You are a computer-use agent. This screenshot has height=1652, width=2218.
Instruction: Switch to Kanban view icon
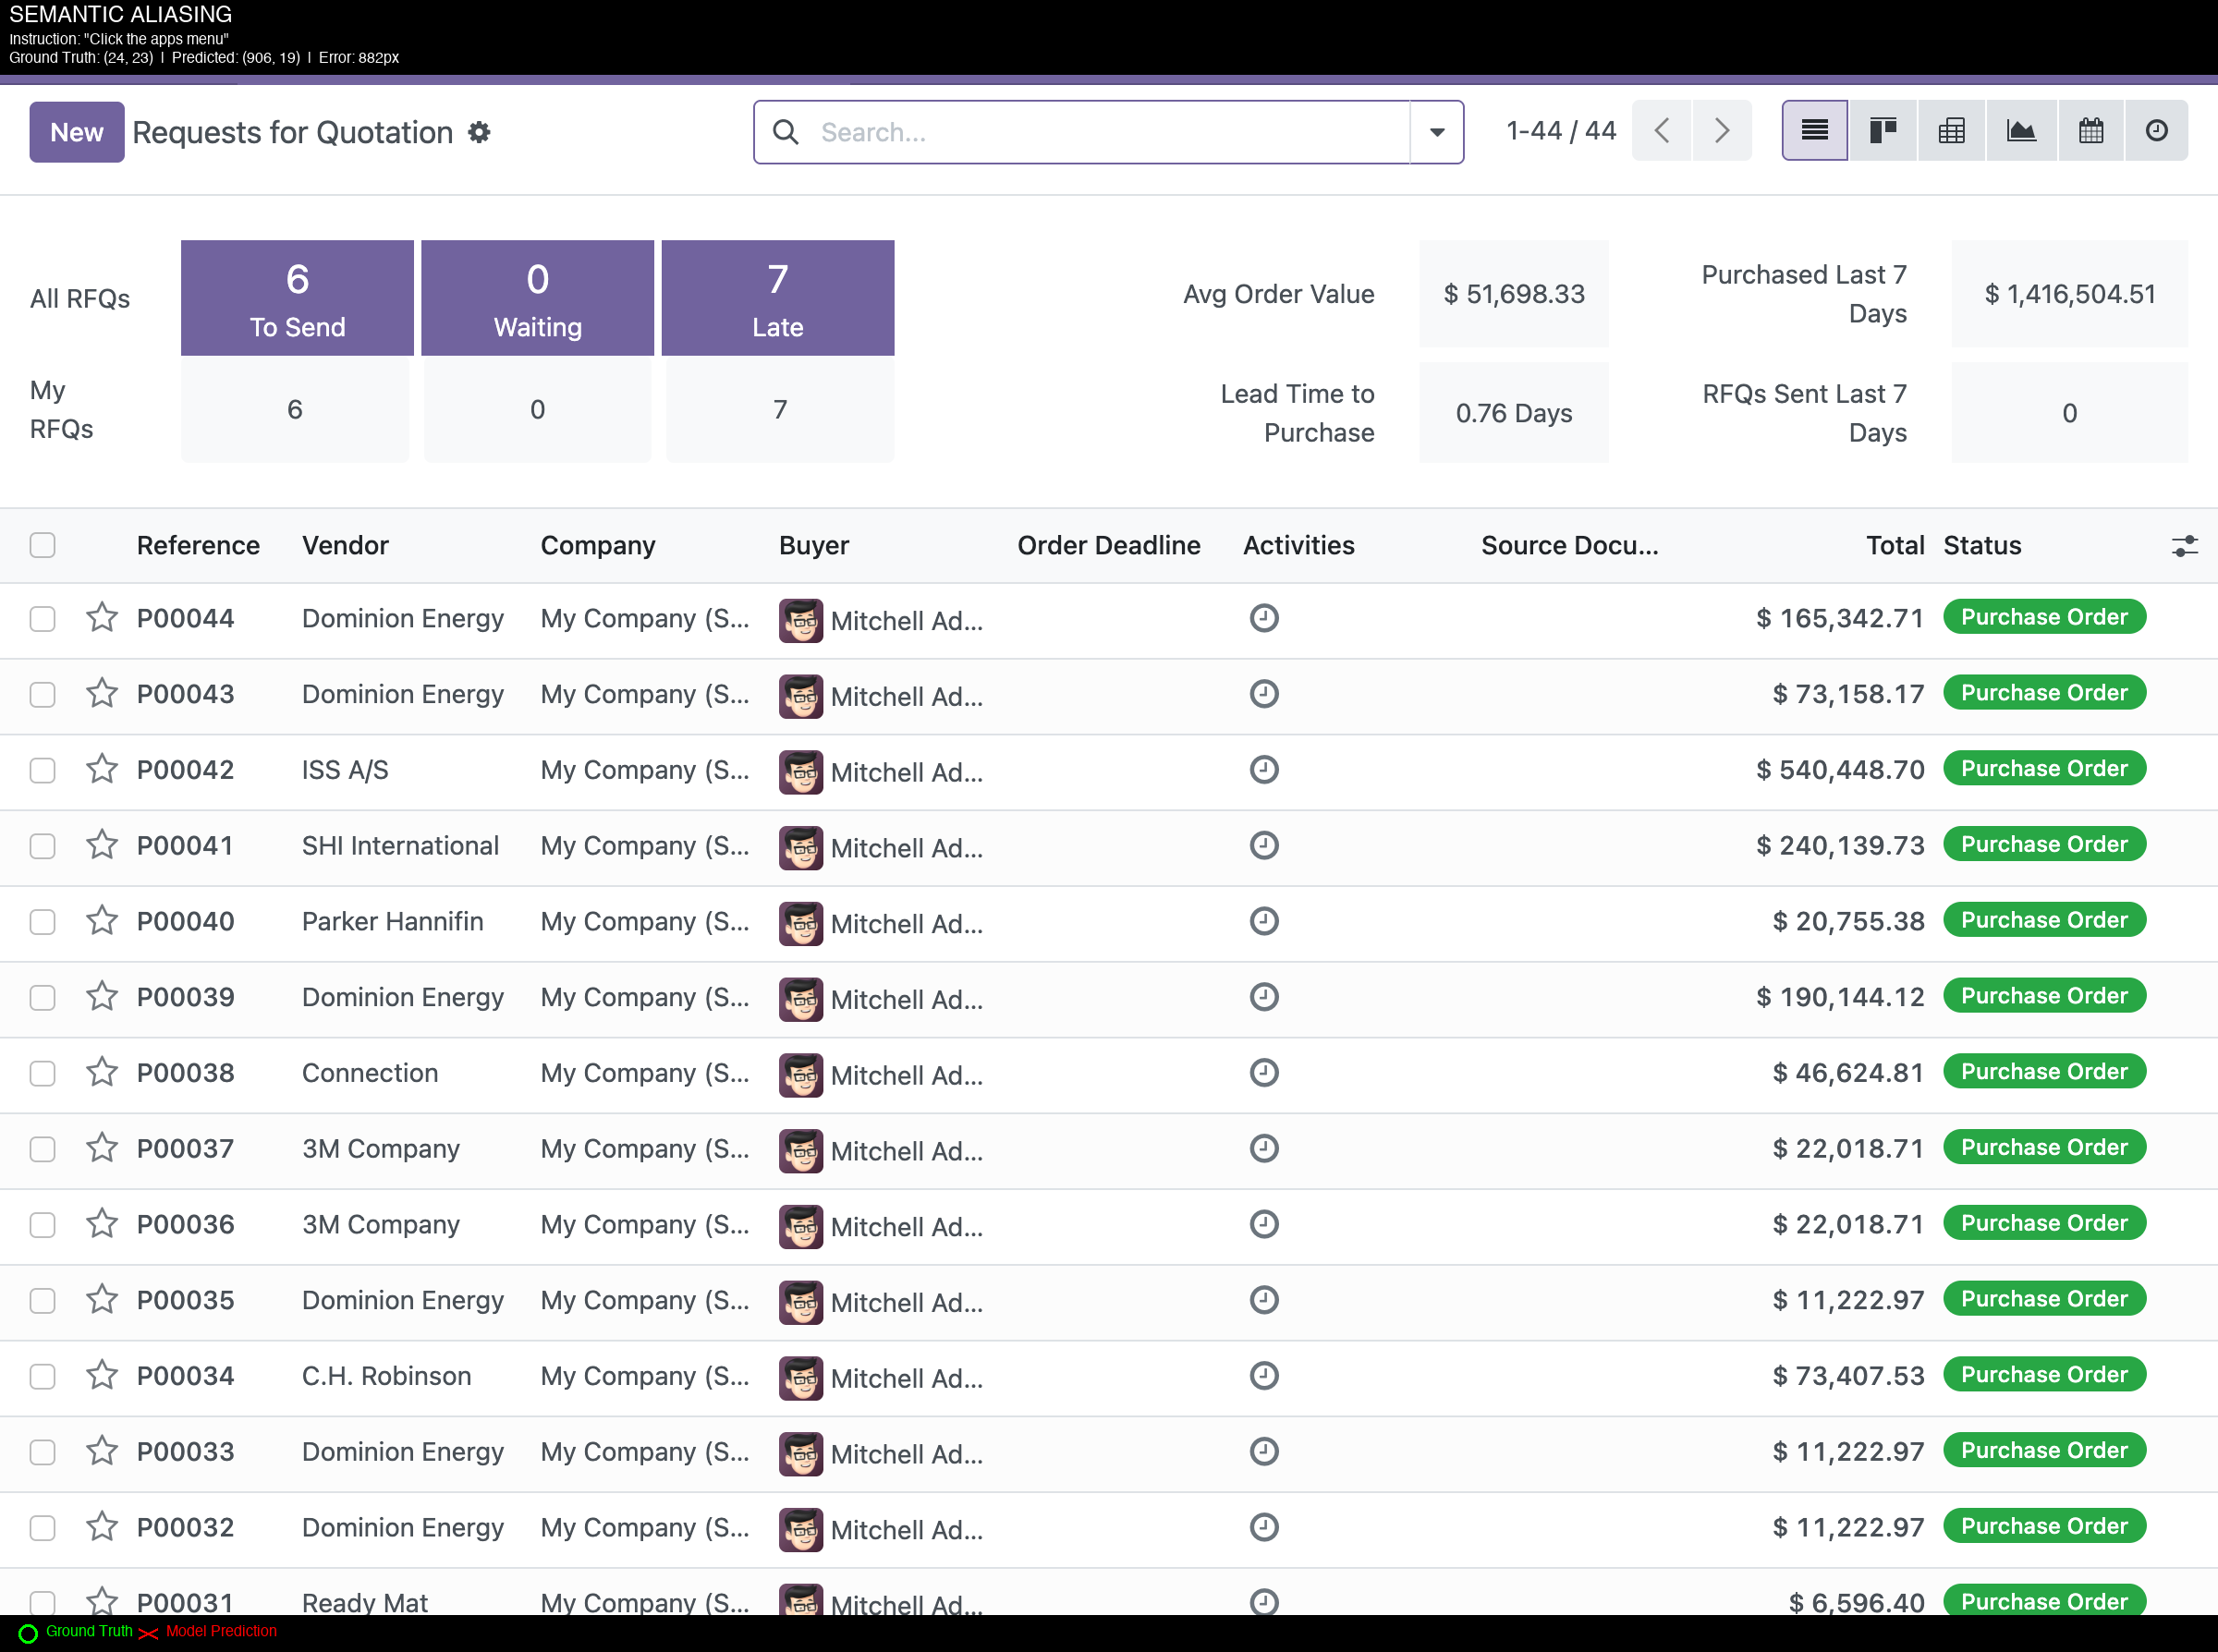(1883, 131)
